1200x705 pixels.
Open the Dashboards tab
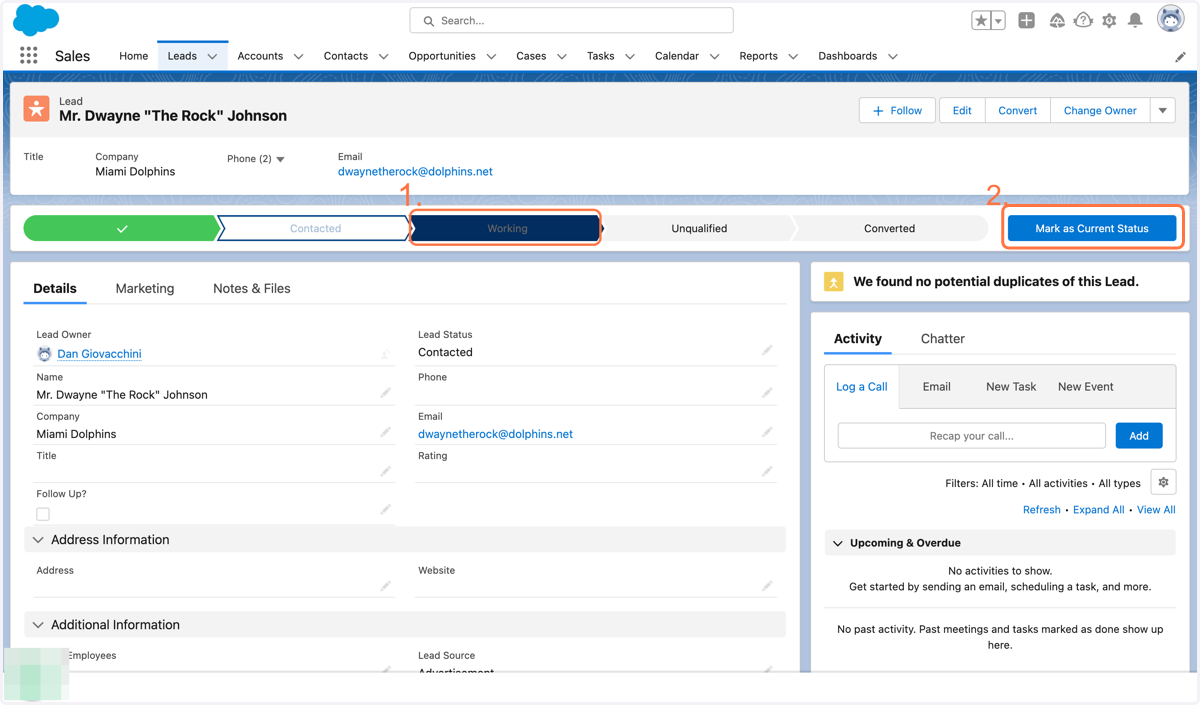click(x=847, y=56)
